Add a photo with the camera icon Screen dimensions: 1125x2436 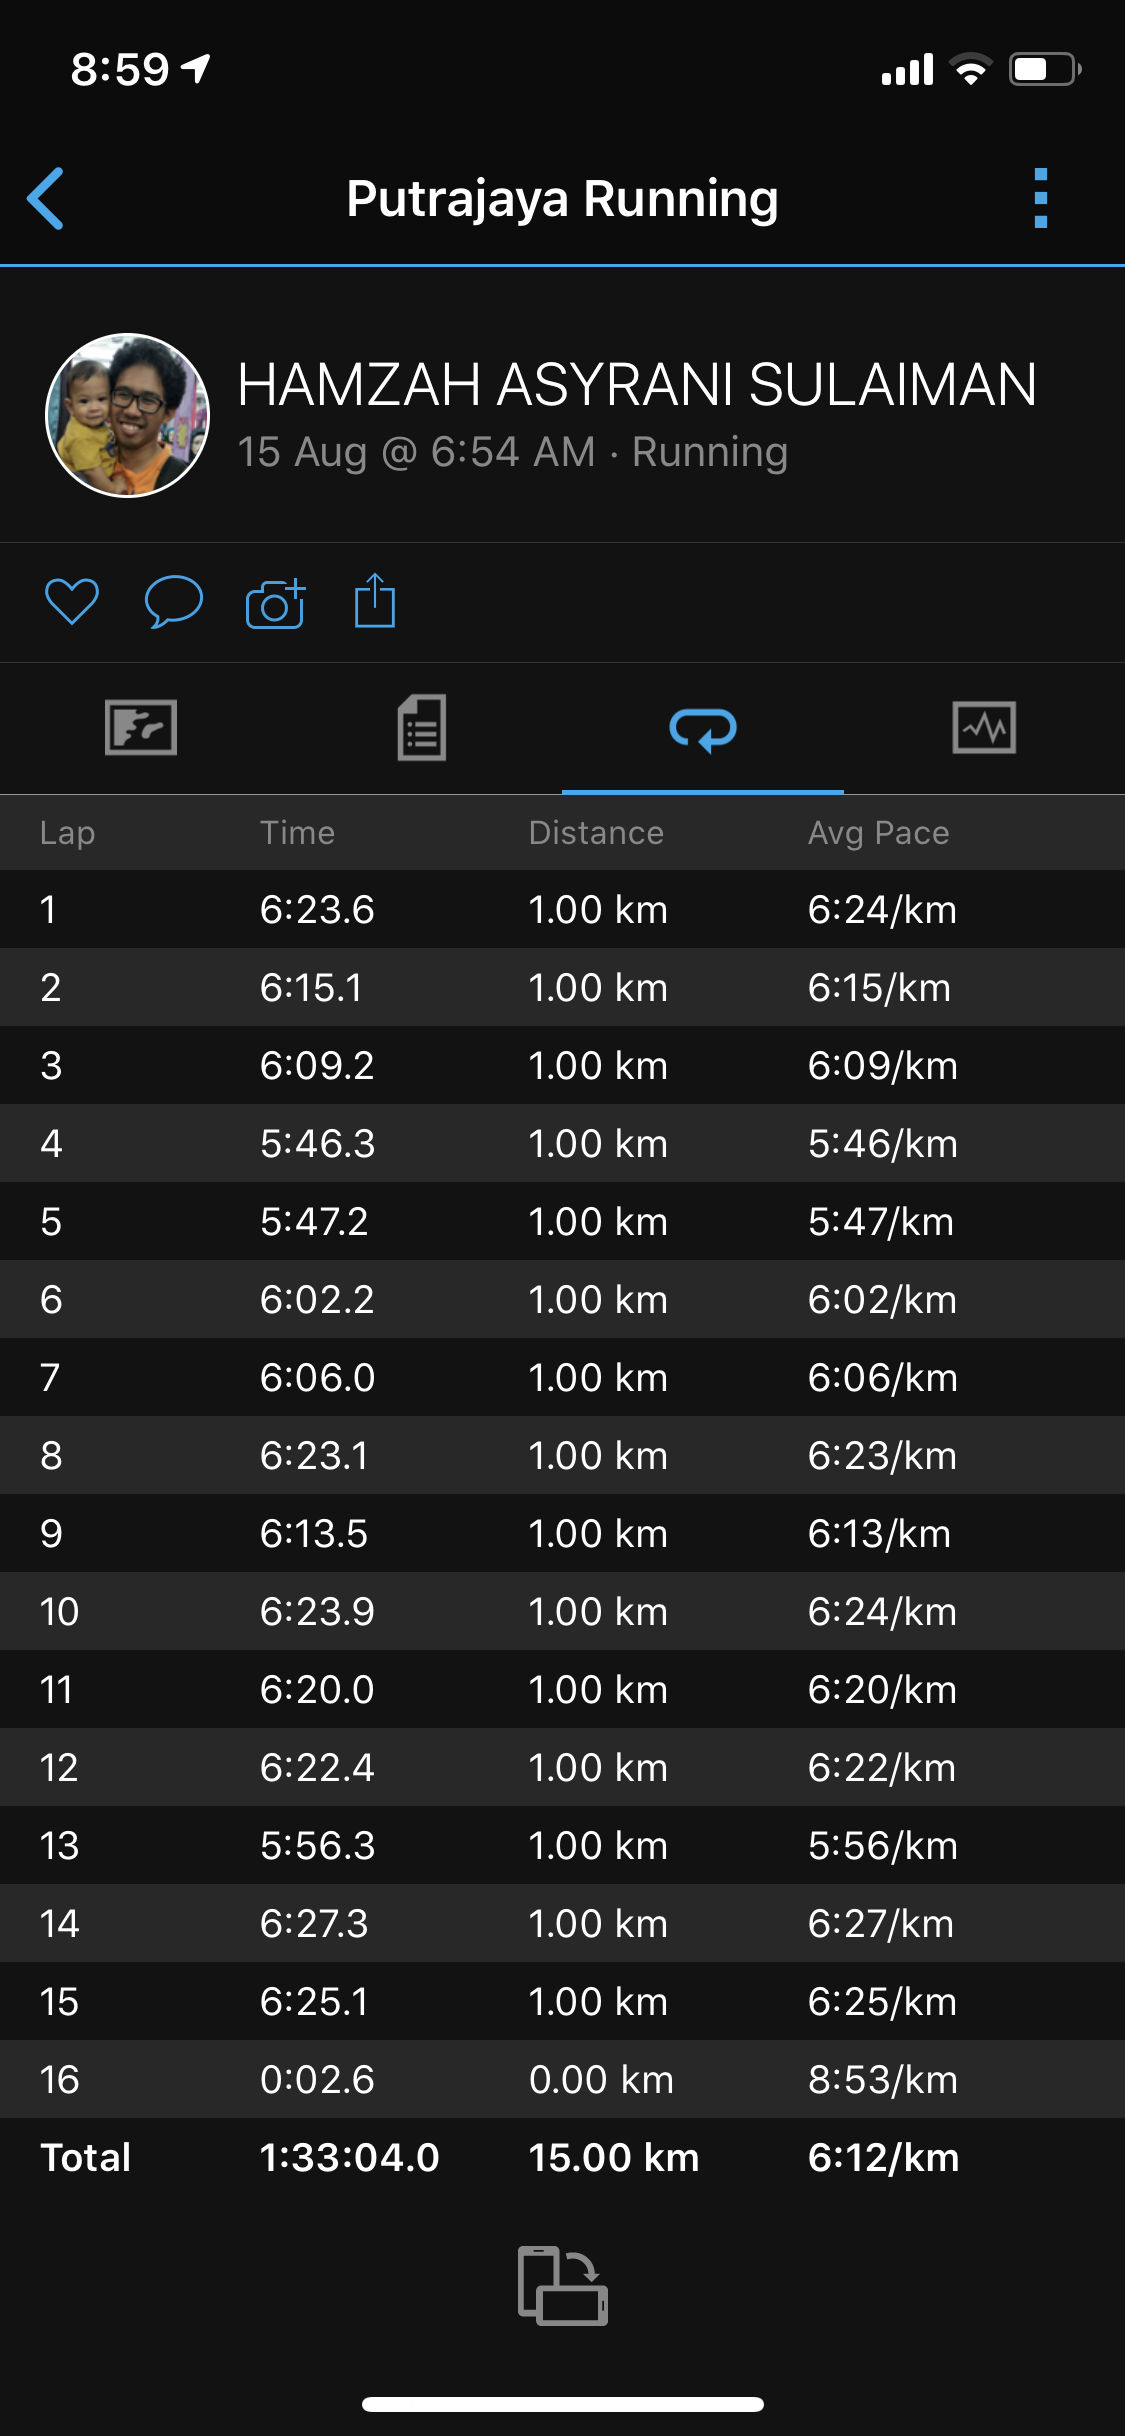(275, 603)
